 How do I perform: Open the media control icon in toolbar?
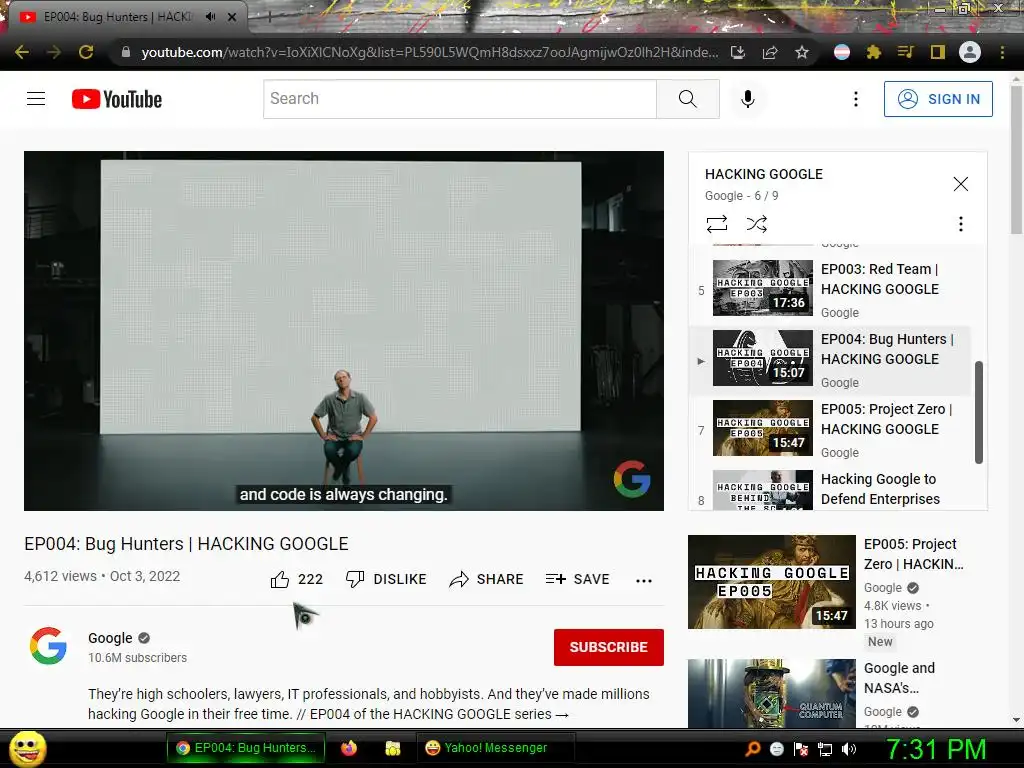click(906, 52)
